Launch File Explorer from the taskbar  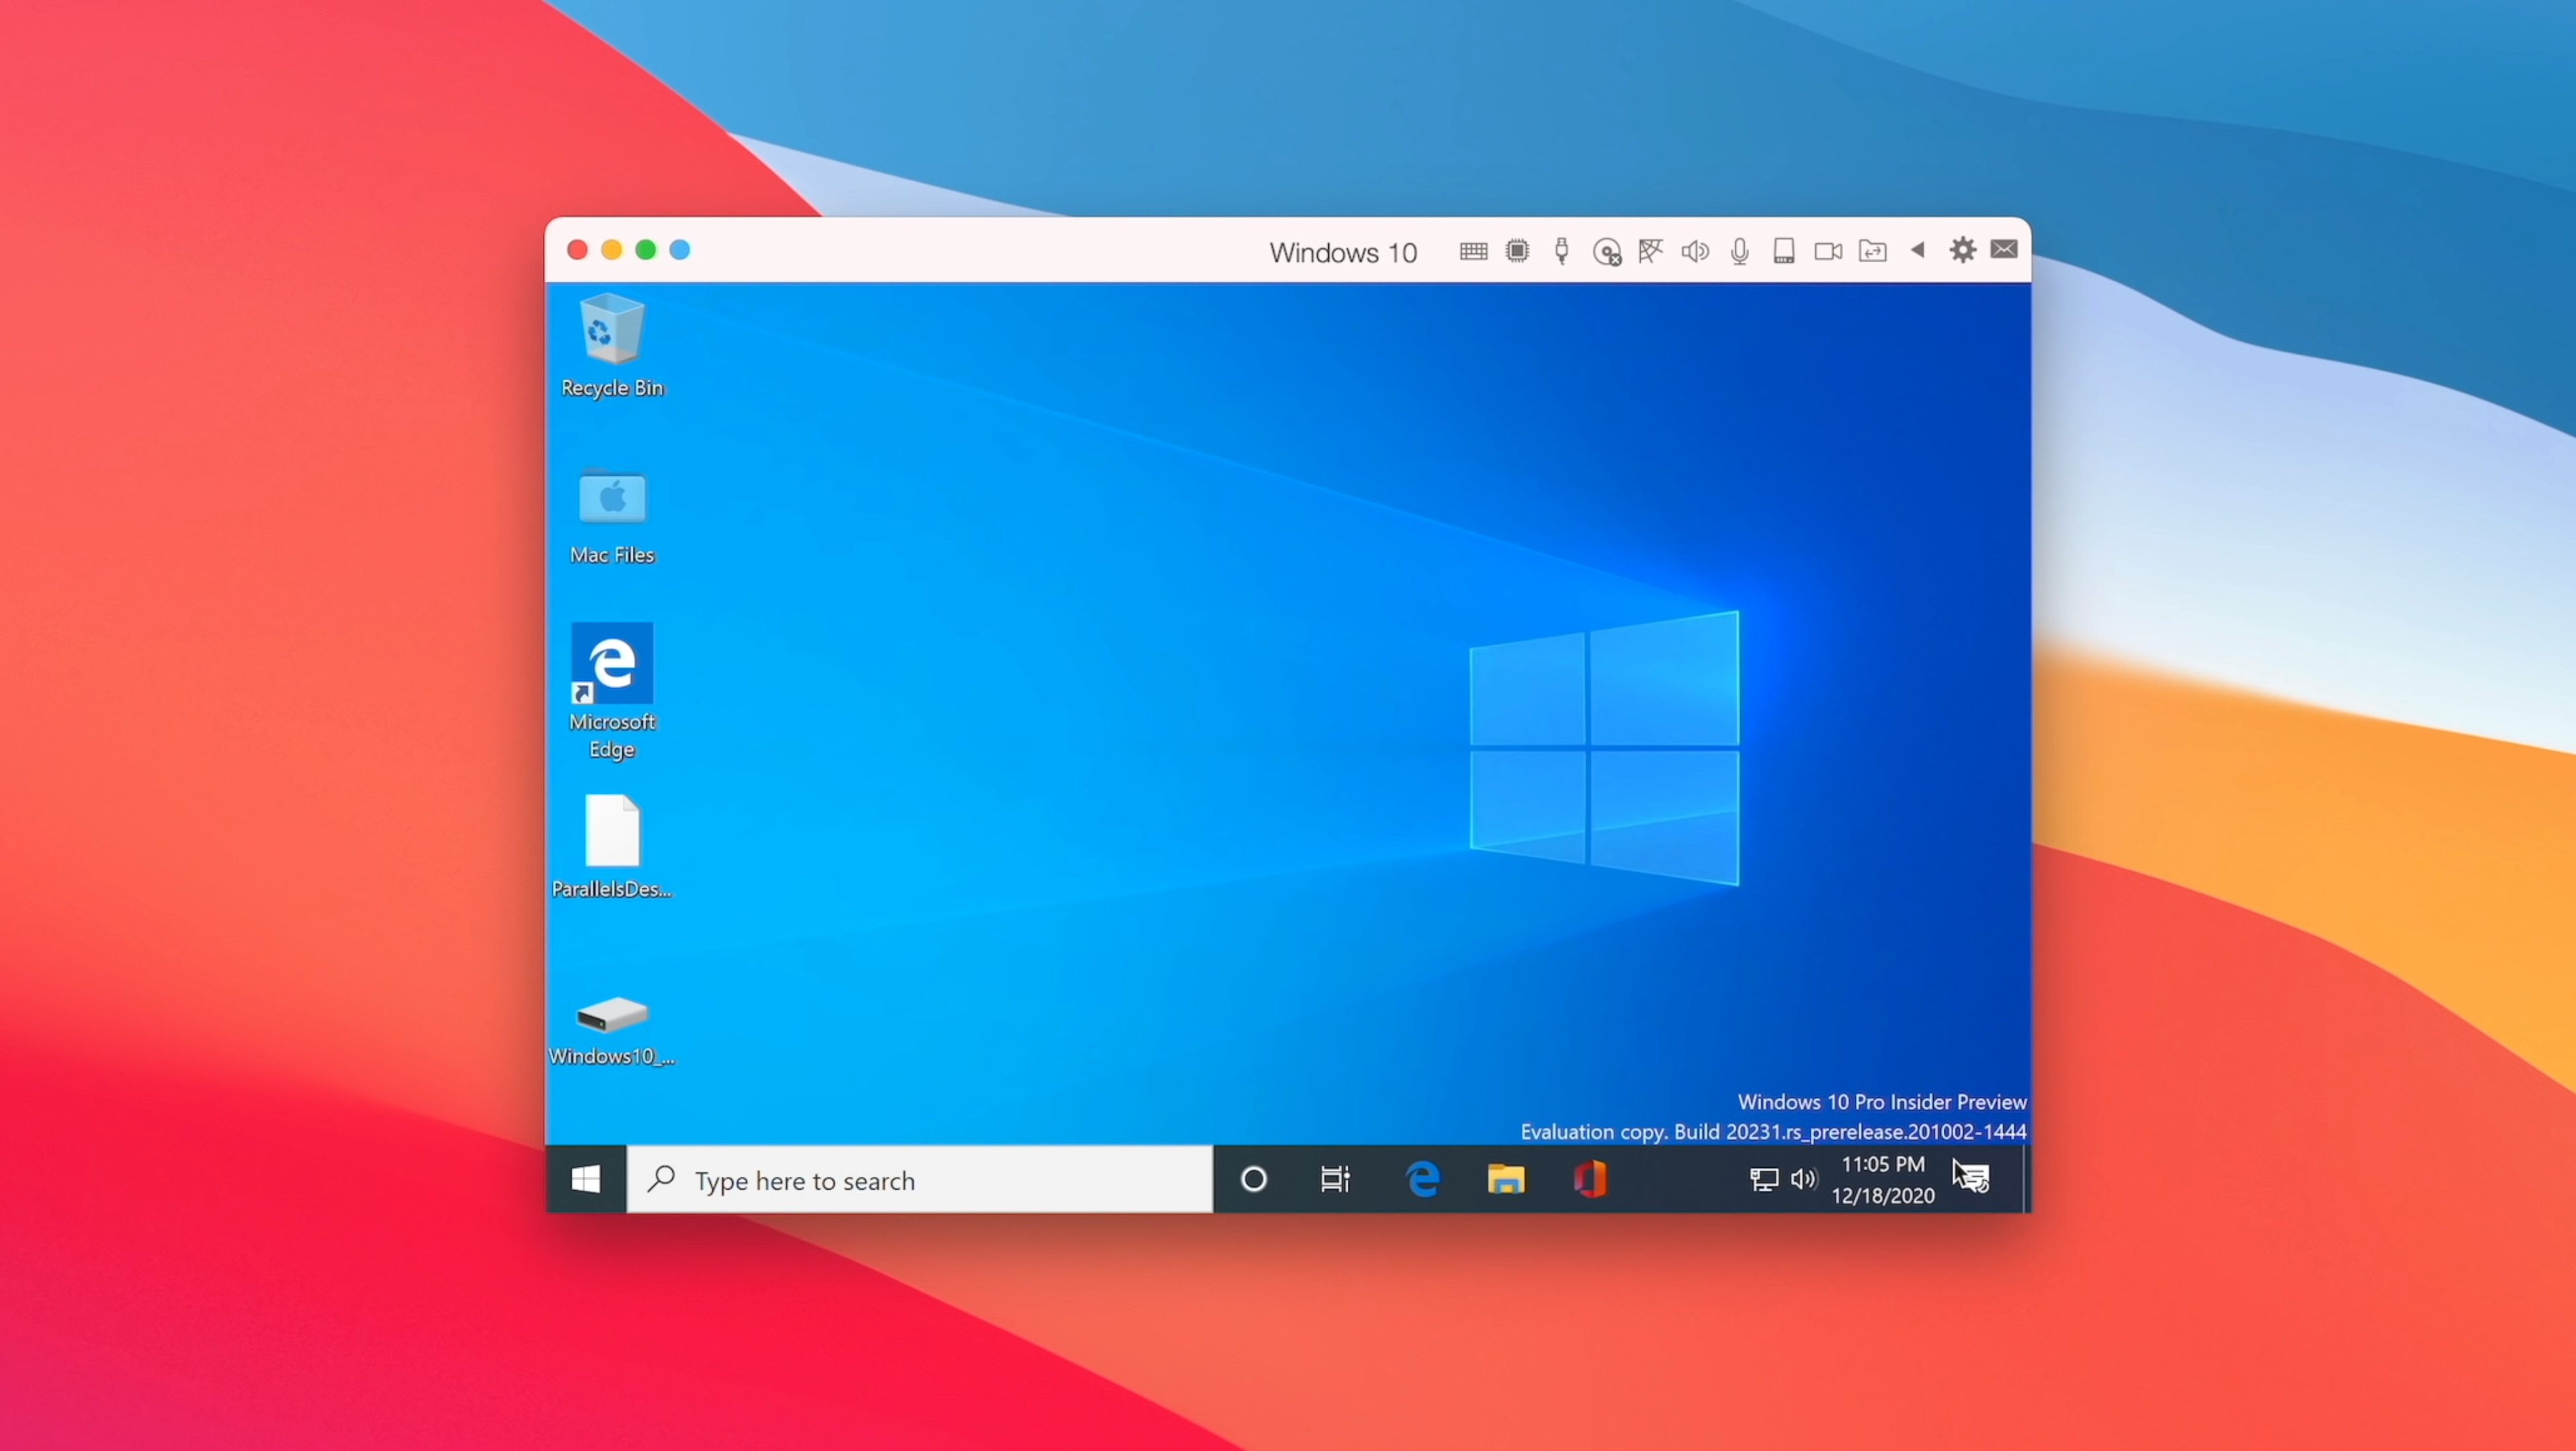1505,1180
